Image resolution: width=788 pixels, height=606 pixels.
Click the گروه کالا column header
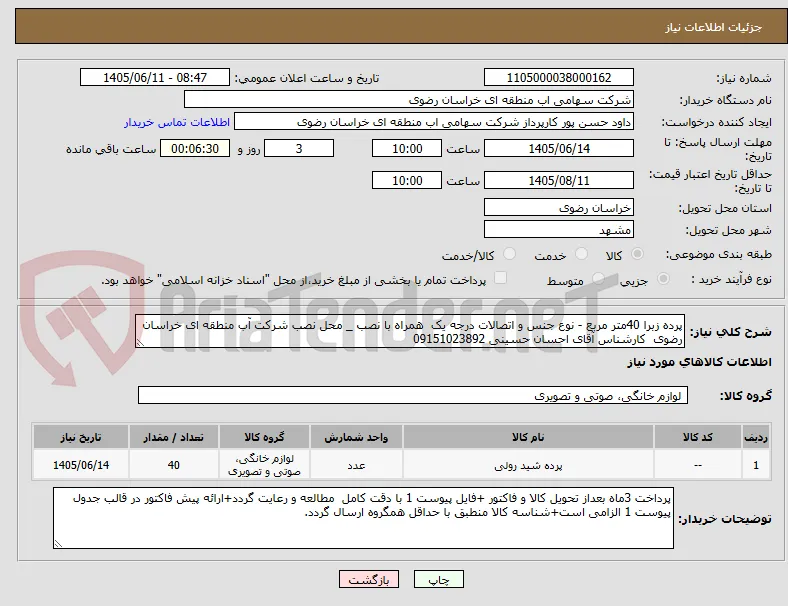pyautogui.click(x=264, y=437)
